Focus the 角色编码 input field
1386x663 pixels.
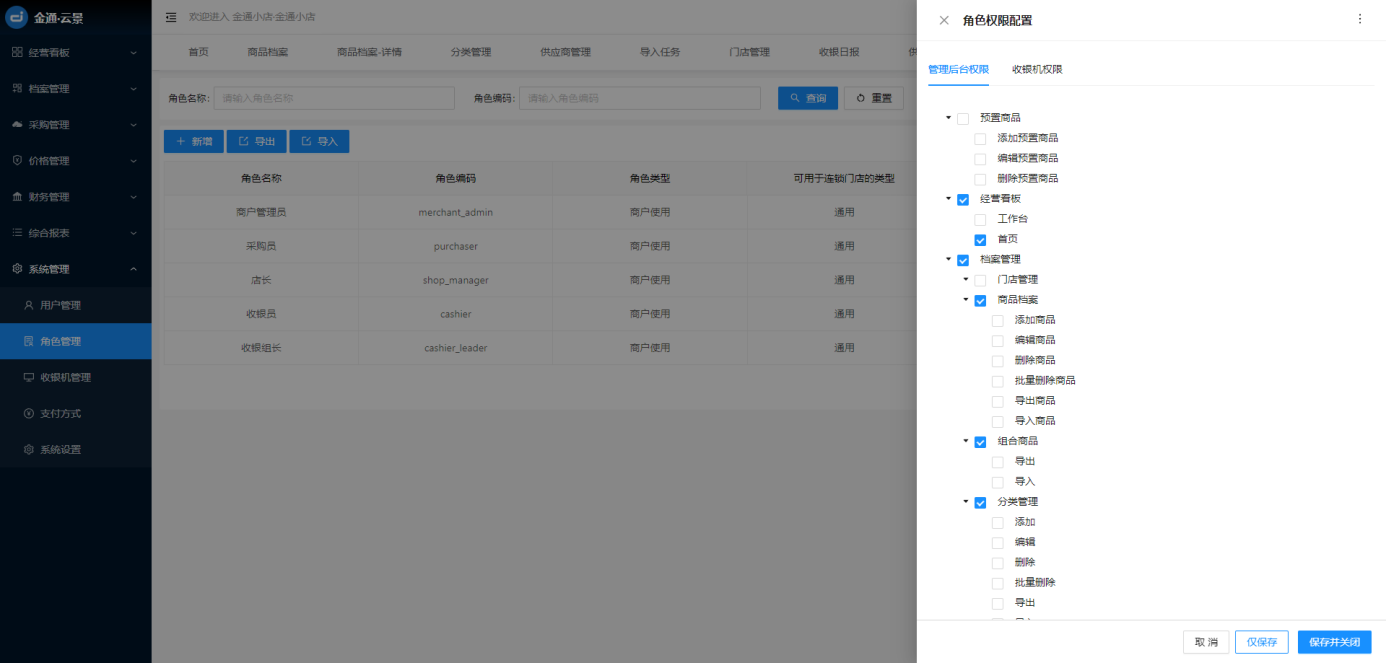(642, 98)
